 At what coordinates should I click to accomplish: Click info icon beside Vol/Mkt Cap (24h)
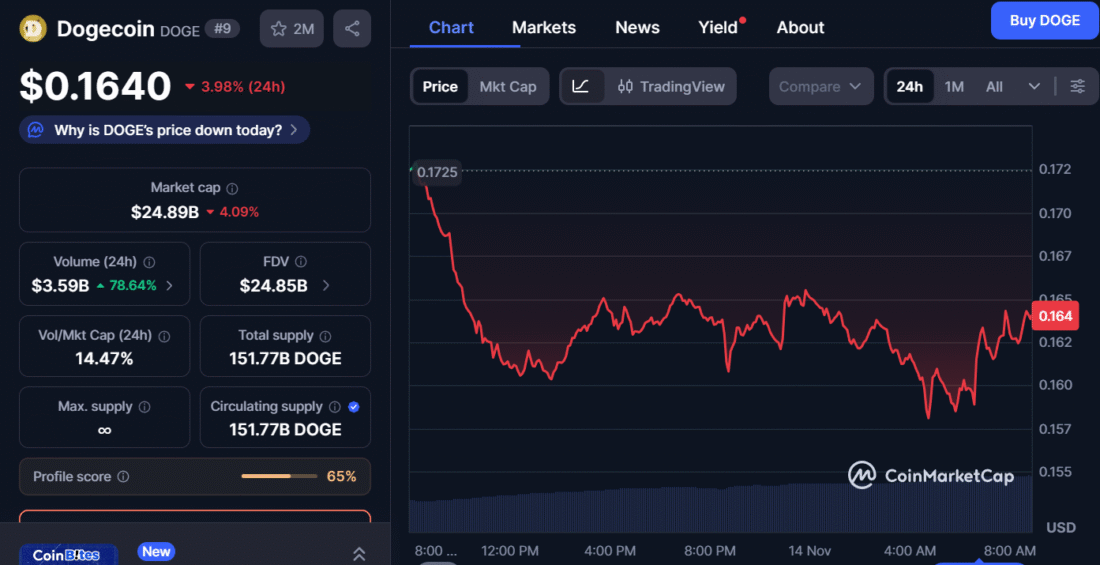164,336
